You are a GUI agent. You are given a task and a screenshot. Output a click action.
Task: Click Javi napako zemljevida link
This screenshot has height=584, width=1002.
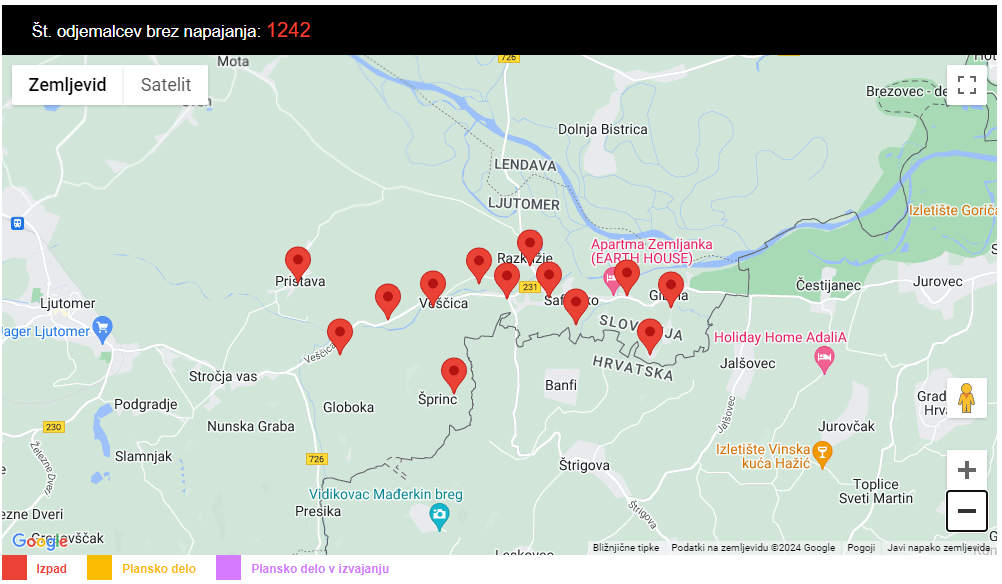click(938, 548)
